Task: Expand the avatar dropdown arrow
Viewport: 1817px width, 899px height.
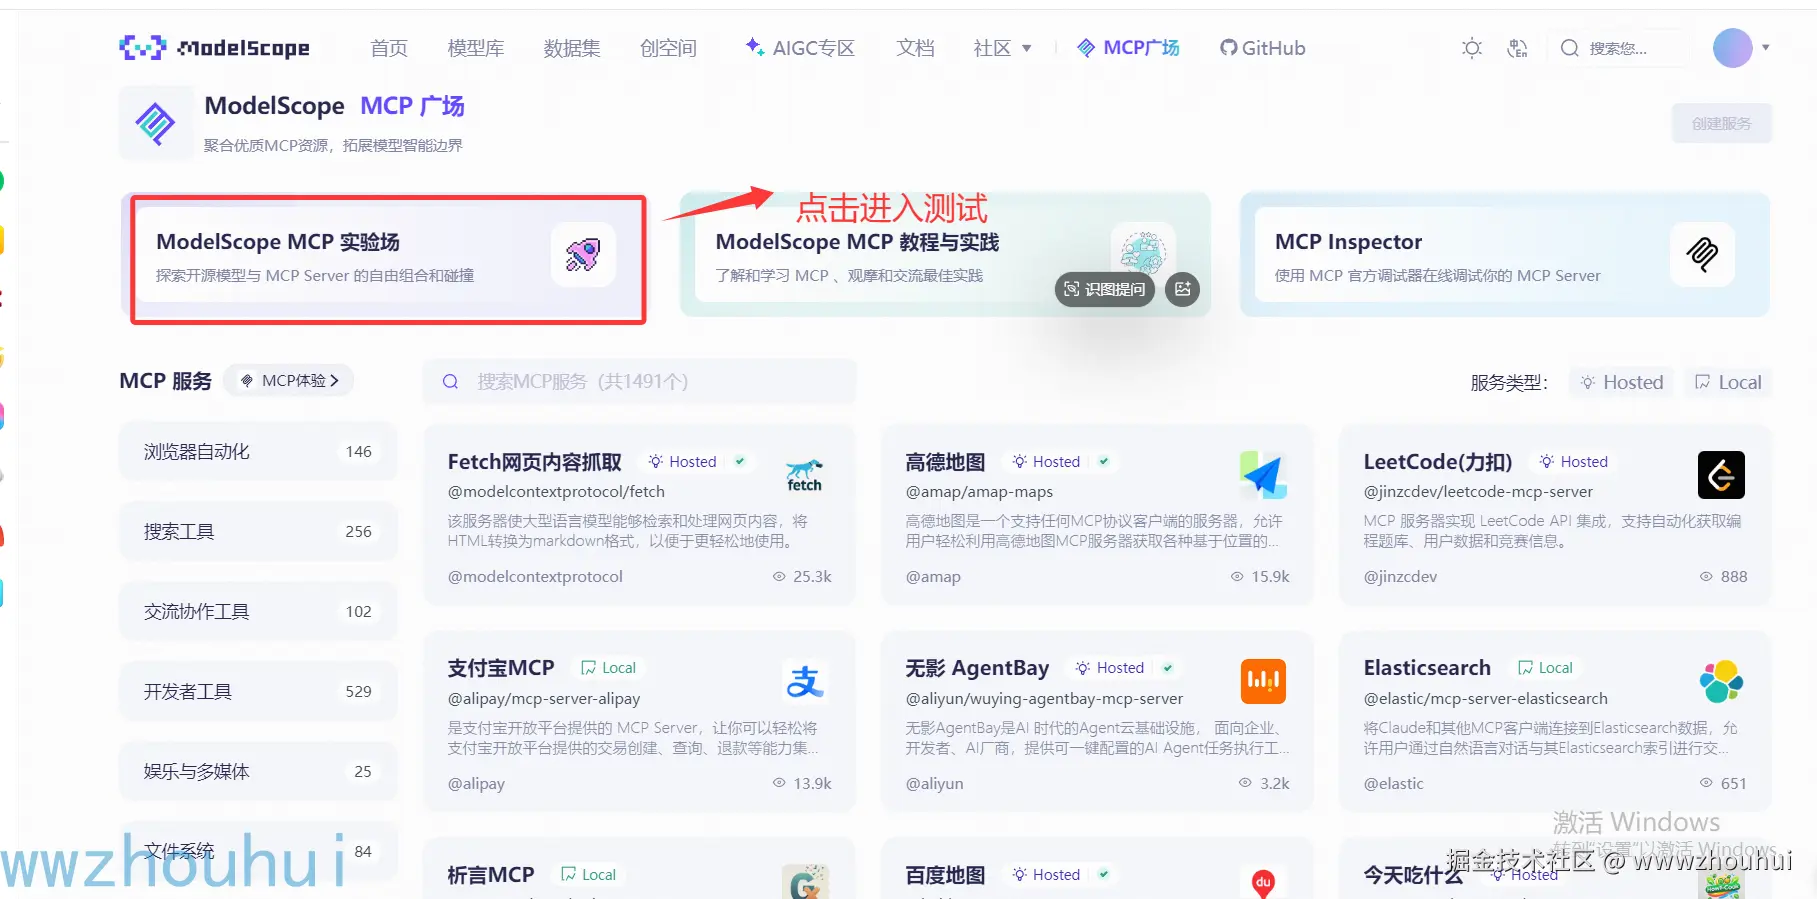Action: [1766, 48]
